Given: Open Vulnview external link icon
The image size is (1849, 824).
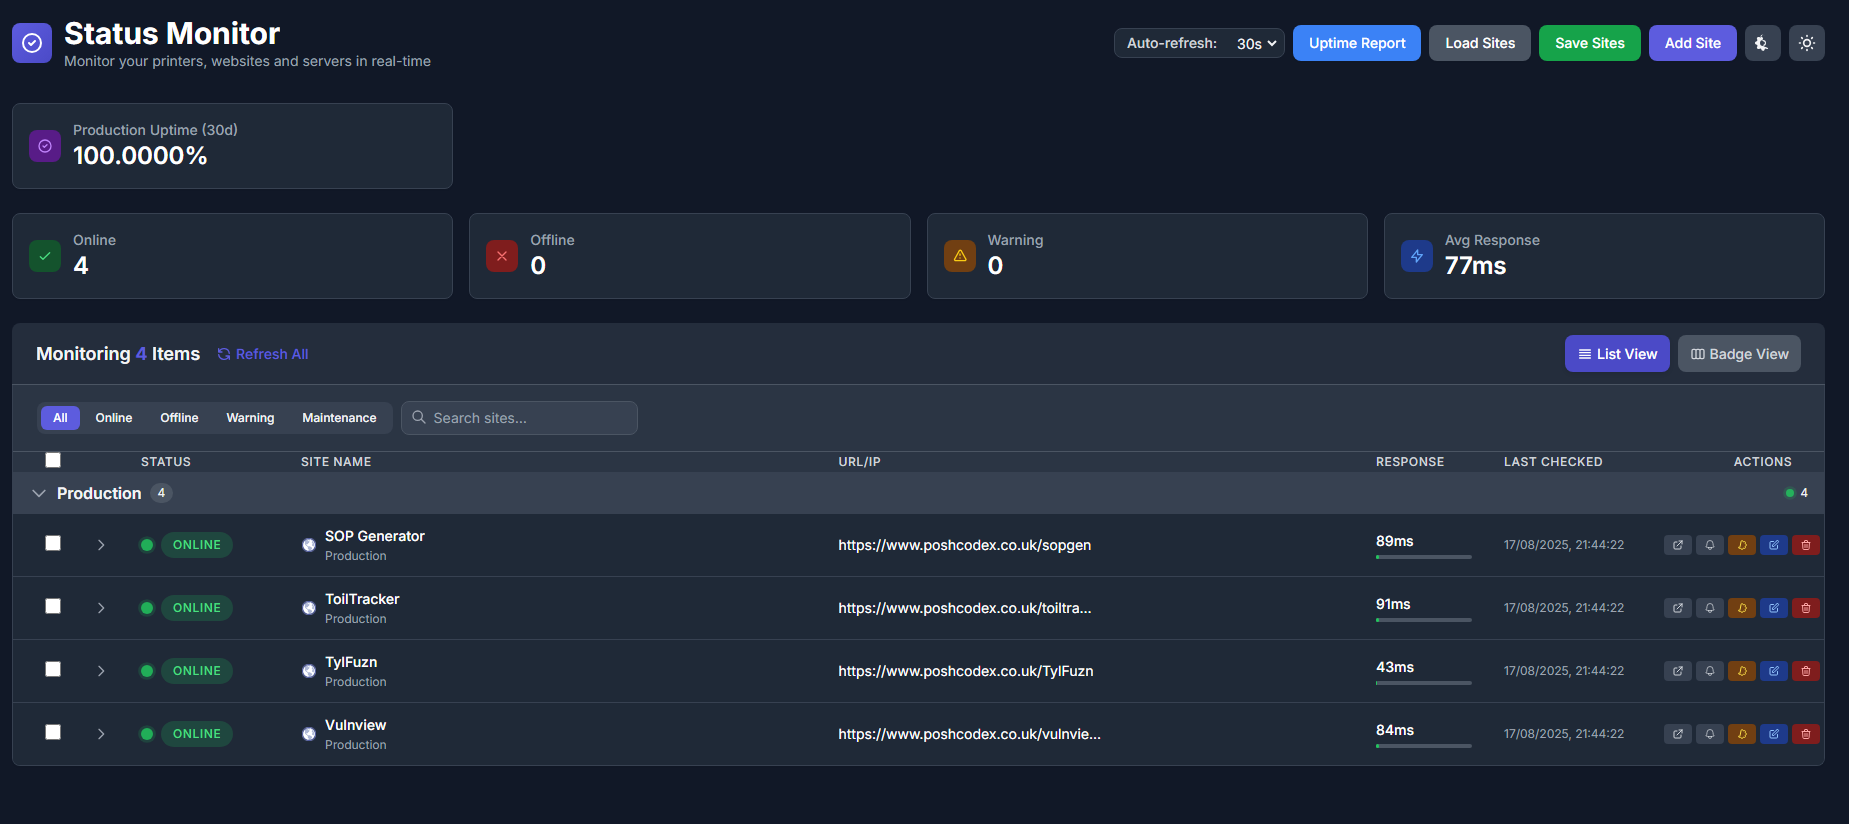Looking at the screenshot, I should 1678,734.
